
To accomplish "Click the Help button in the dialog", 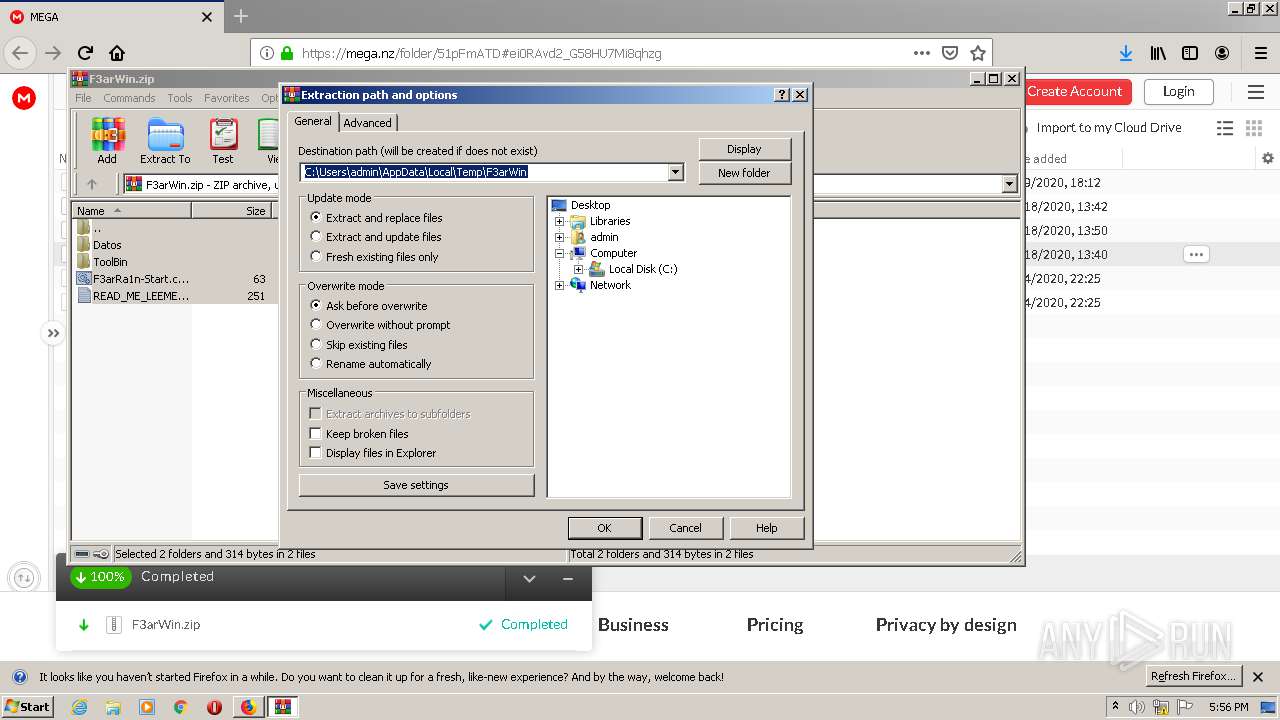I will 767,528.
